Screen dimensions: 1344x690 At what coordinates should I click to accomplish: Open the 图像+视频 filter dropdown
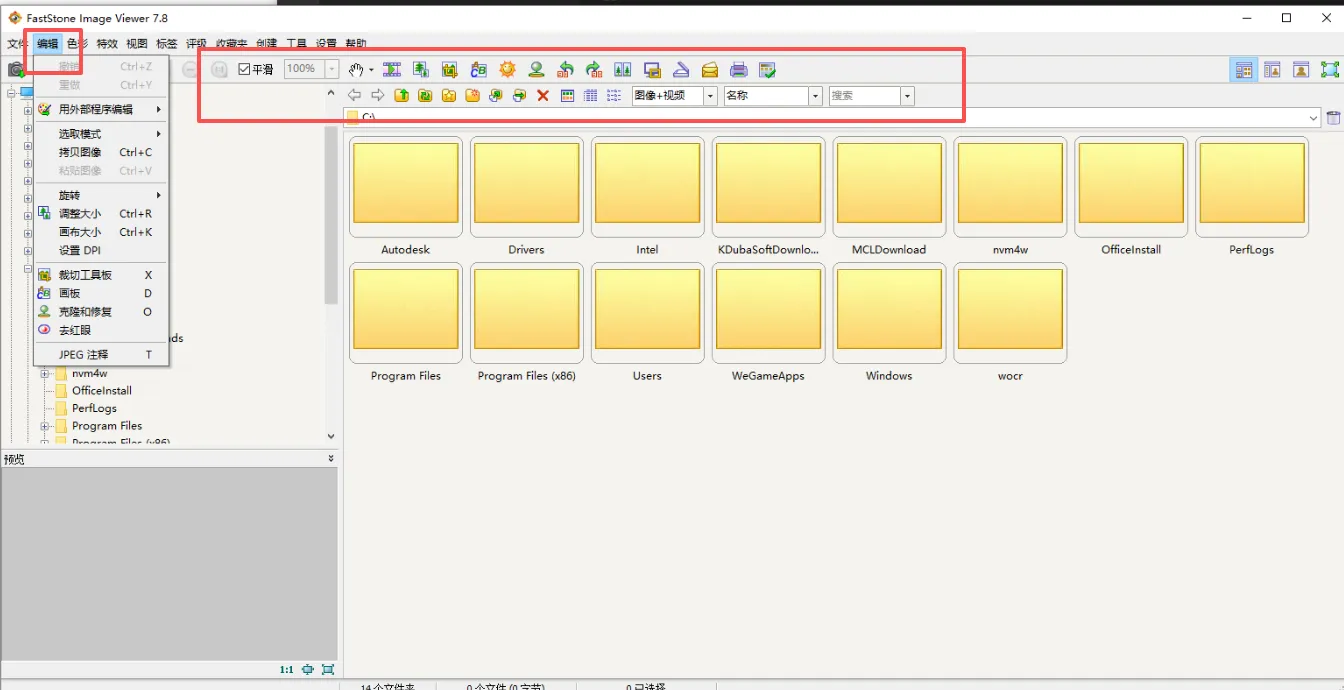click(710, 96)
